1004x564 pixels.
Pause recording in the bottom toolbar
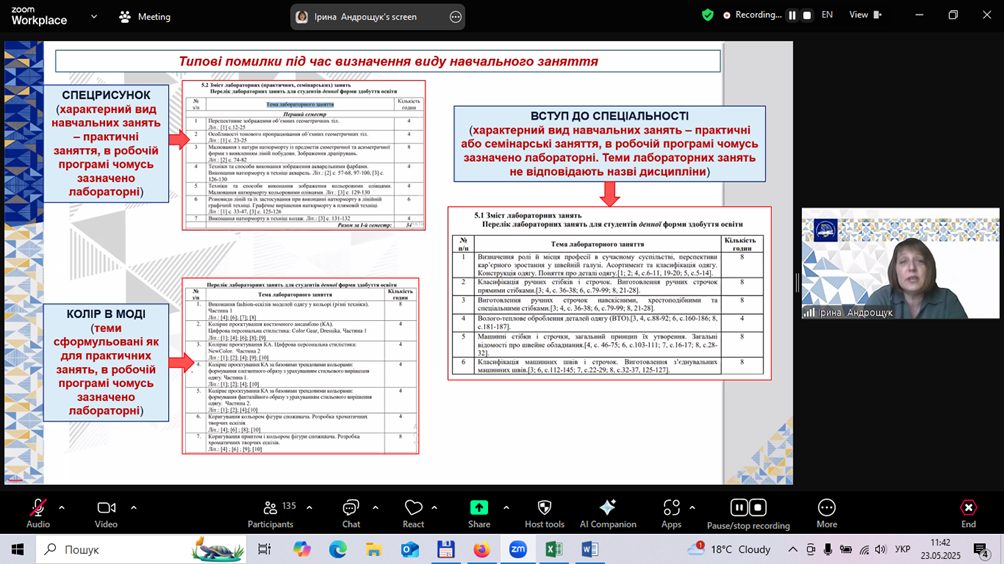739,508
